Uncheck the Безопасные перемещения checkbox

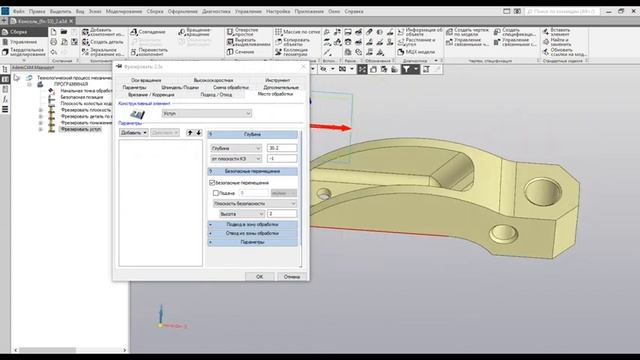212,182
